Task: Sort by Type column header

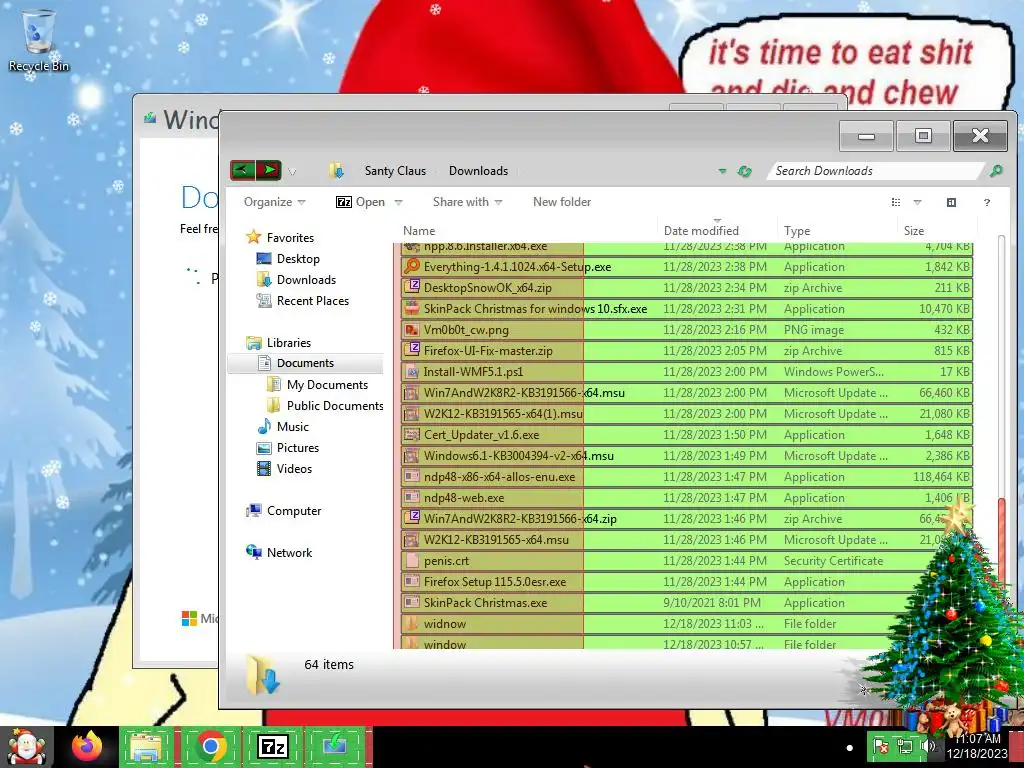Action: click(x=837, y=231)
